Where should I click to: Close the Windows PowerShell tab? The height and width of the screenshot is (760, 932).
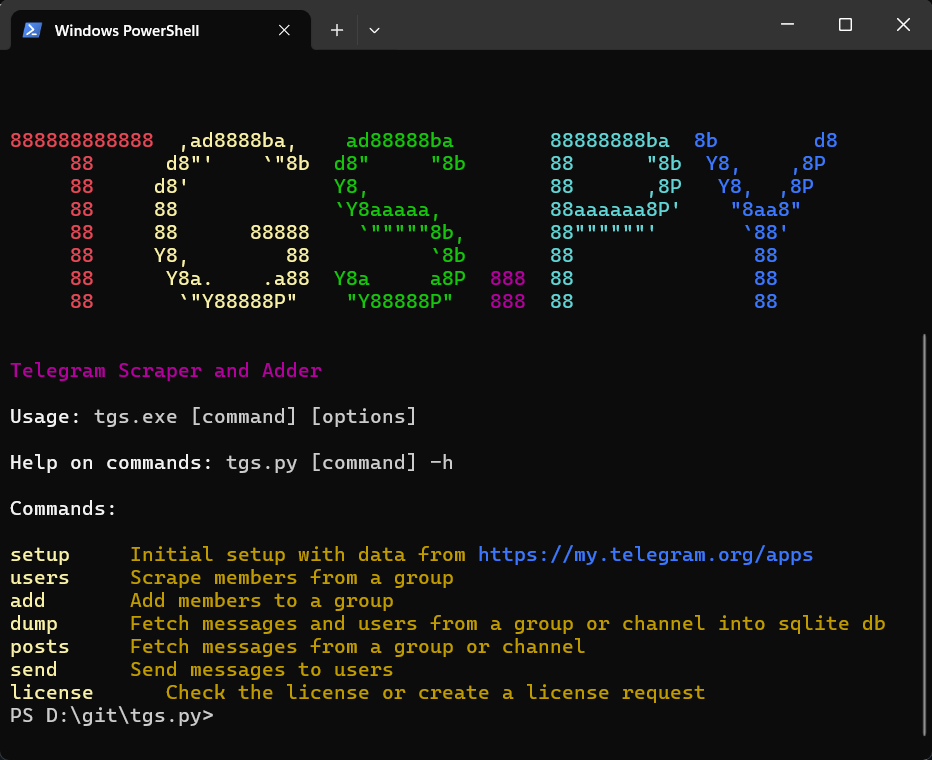pyautogui.click(x=284, y=30)
